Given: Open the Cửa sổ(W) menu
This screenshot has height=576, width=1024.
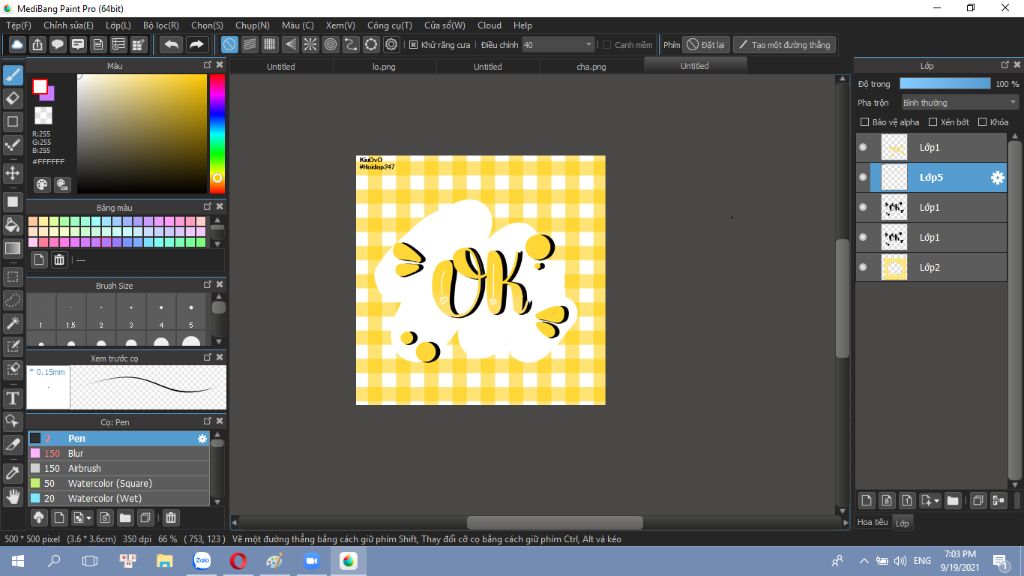Looking at the screenshot, I should (445, 25).
